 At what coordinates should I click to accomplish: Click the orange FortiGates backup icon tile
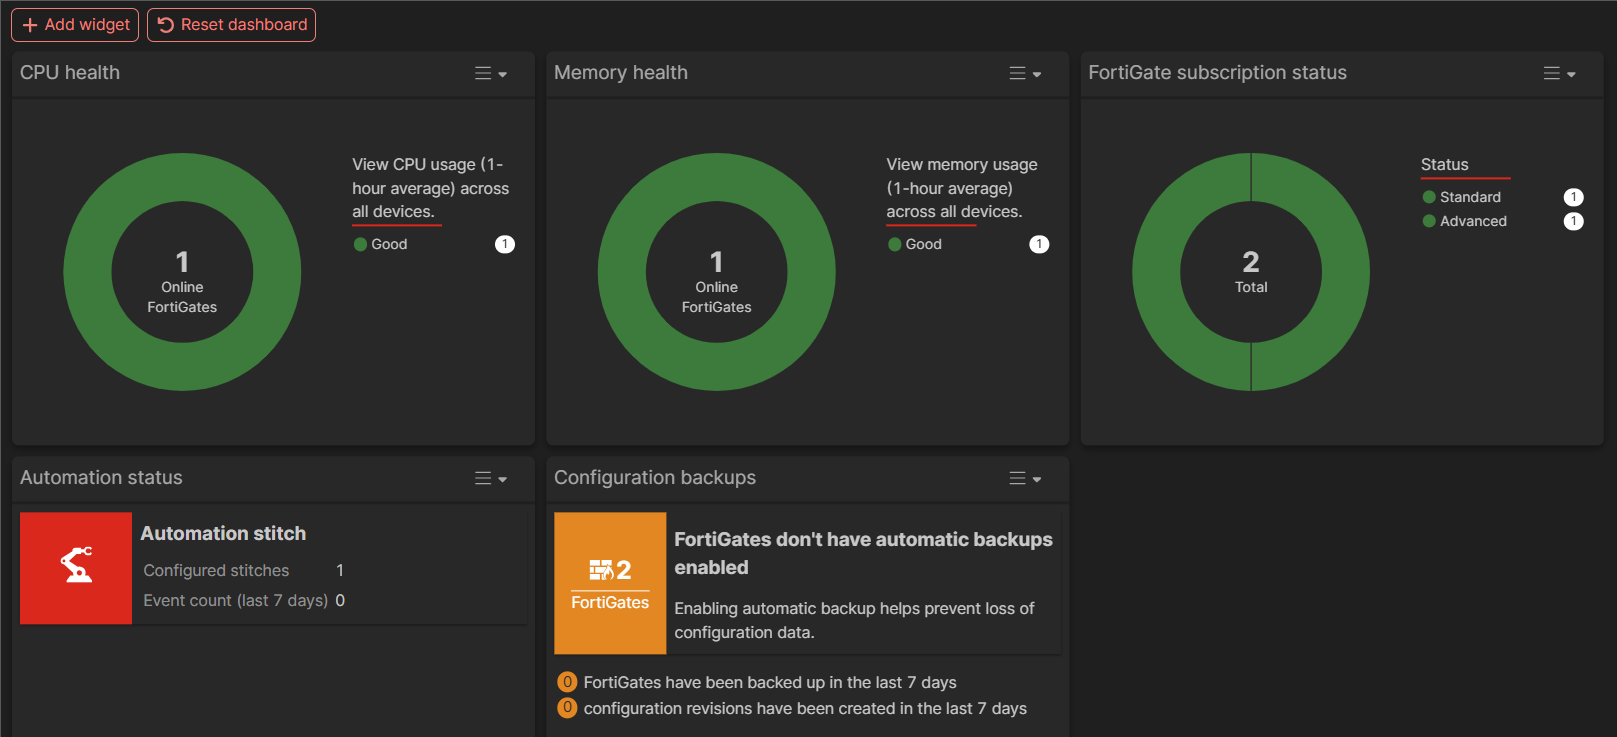click(x=610, y=583)
